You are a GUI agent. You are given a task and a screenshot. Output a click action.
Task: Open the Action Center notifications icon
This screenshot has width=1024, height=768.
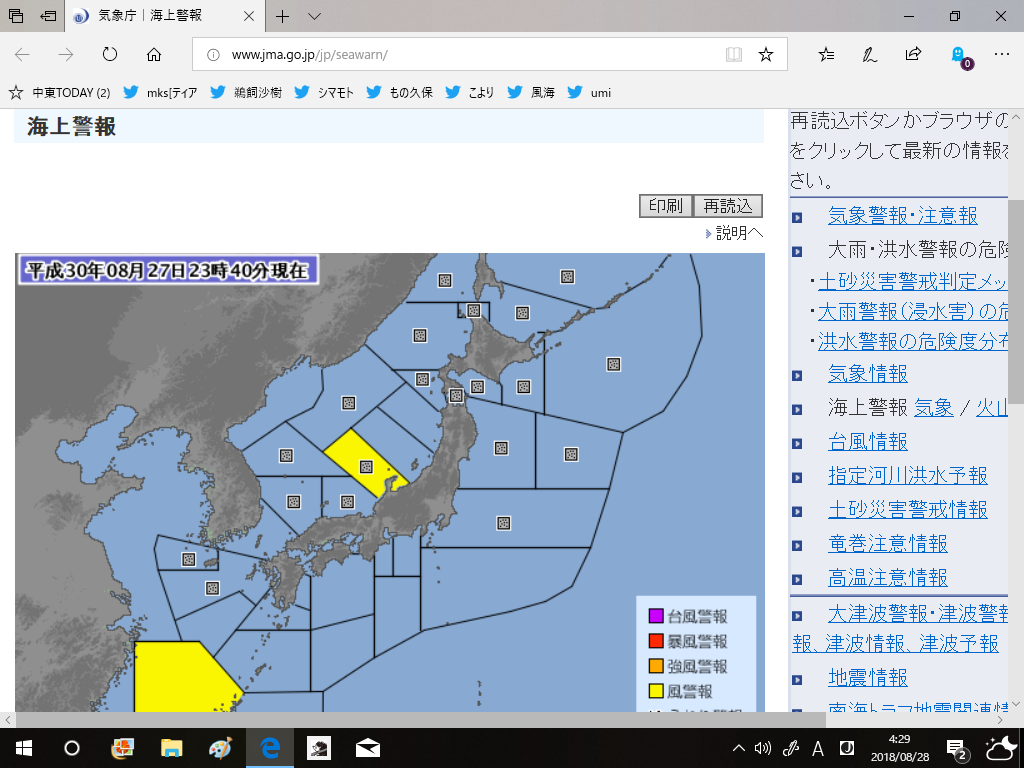(x=957, y=749)
